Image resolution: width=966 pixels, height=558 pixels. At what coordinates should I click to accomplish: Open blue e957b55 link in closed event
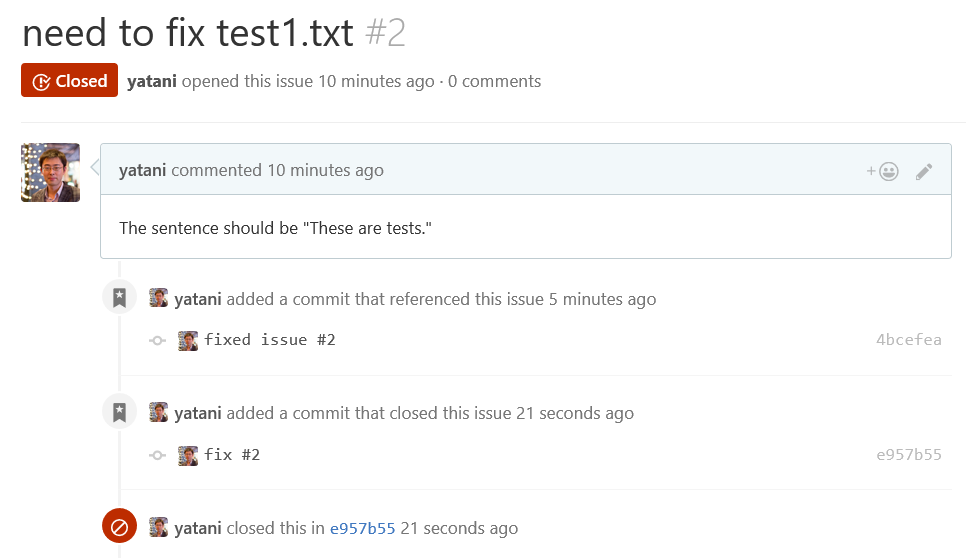[362, 528]
